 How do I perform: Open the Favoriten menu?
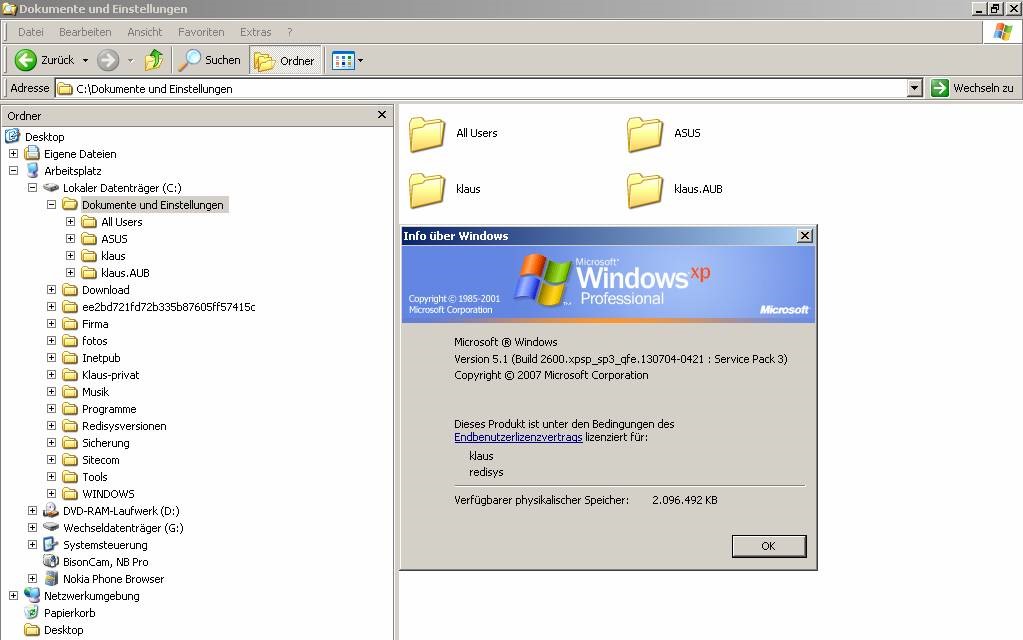pos(201,32)
